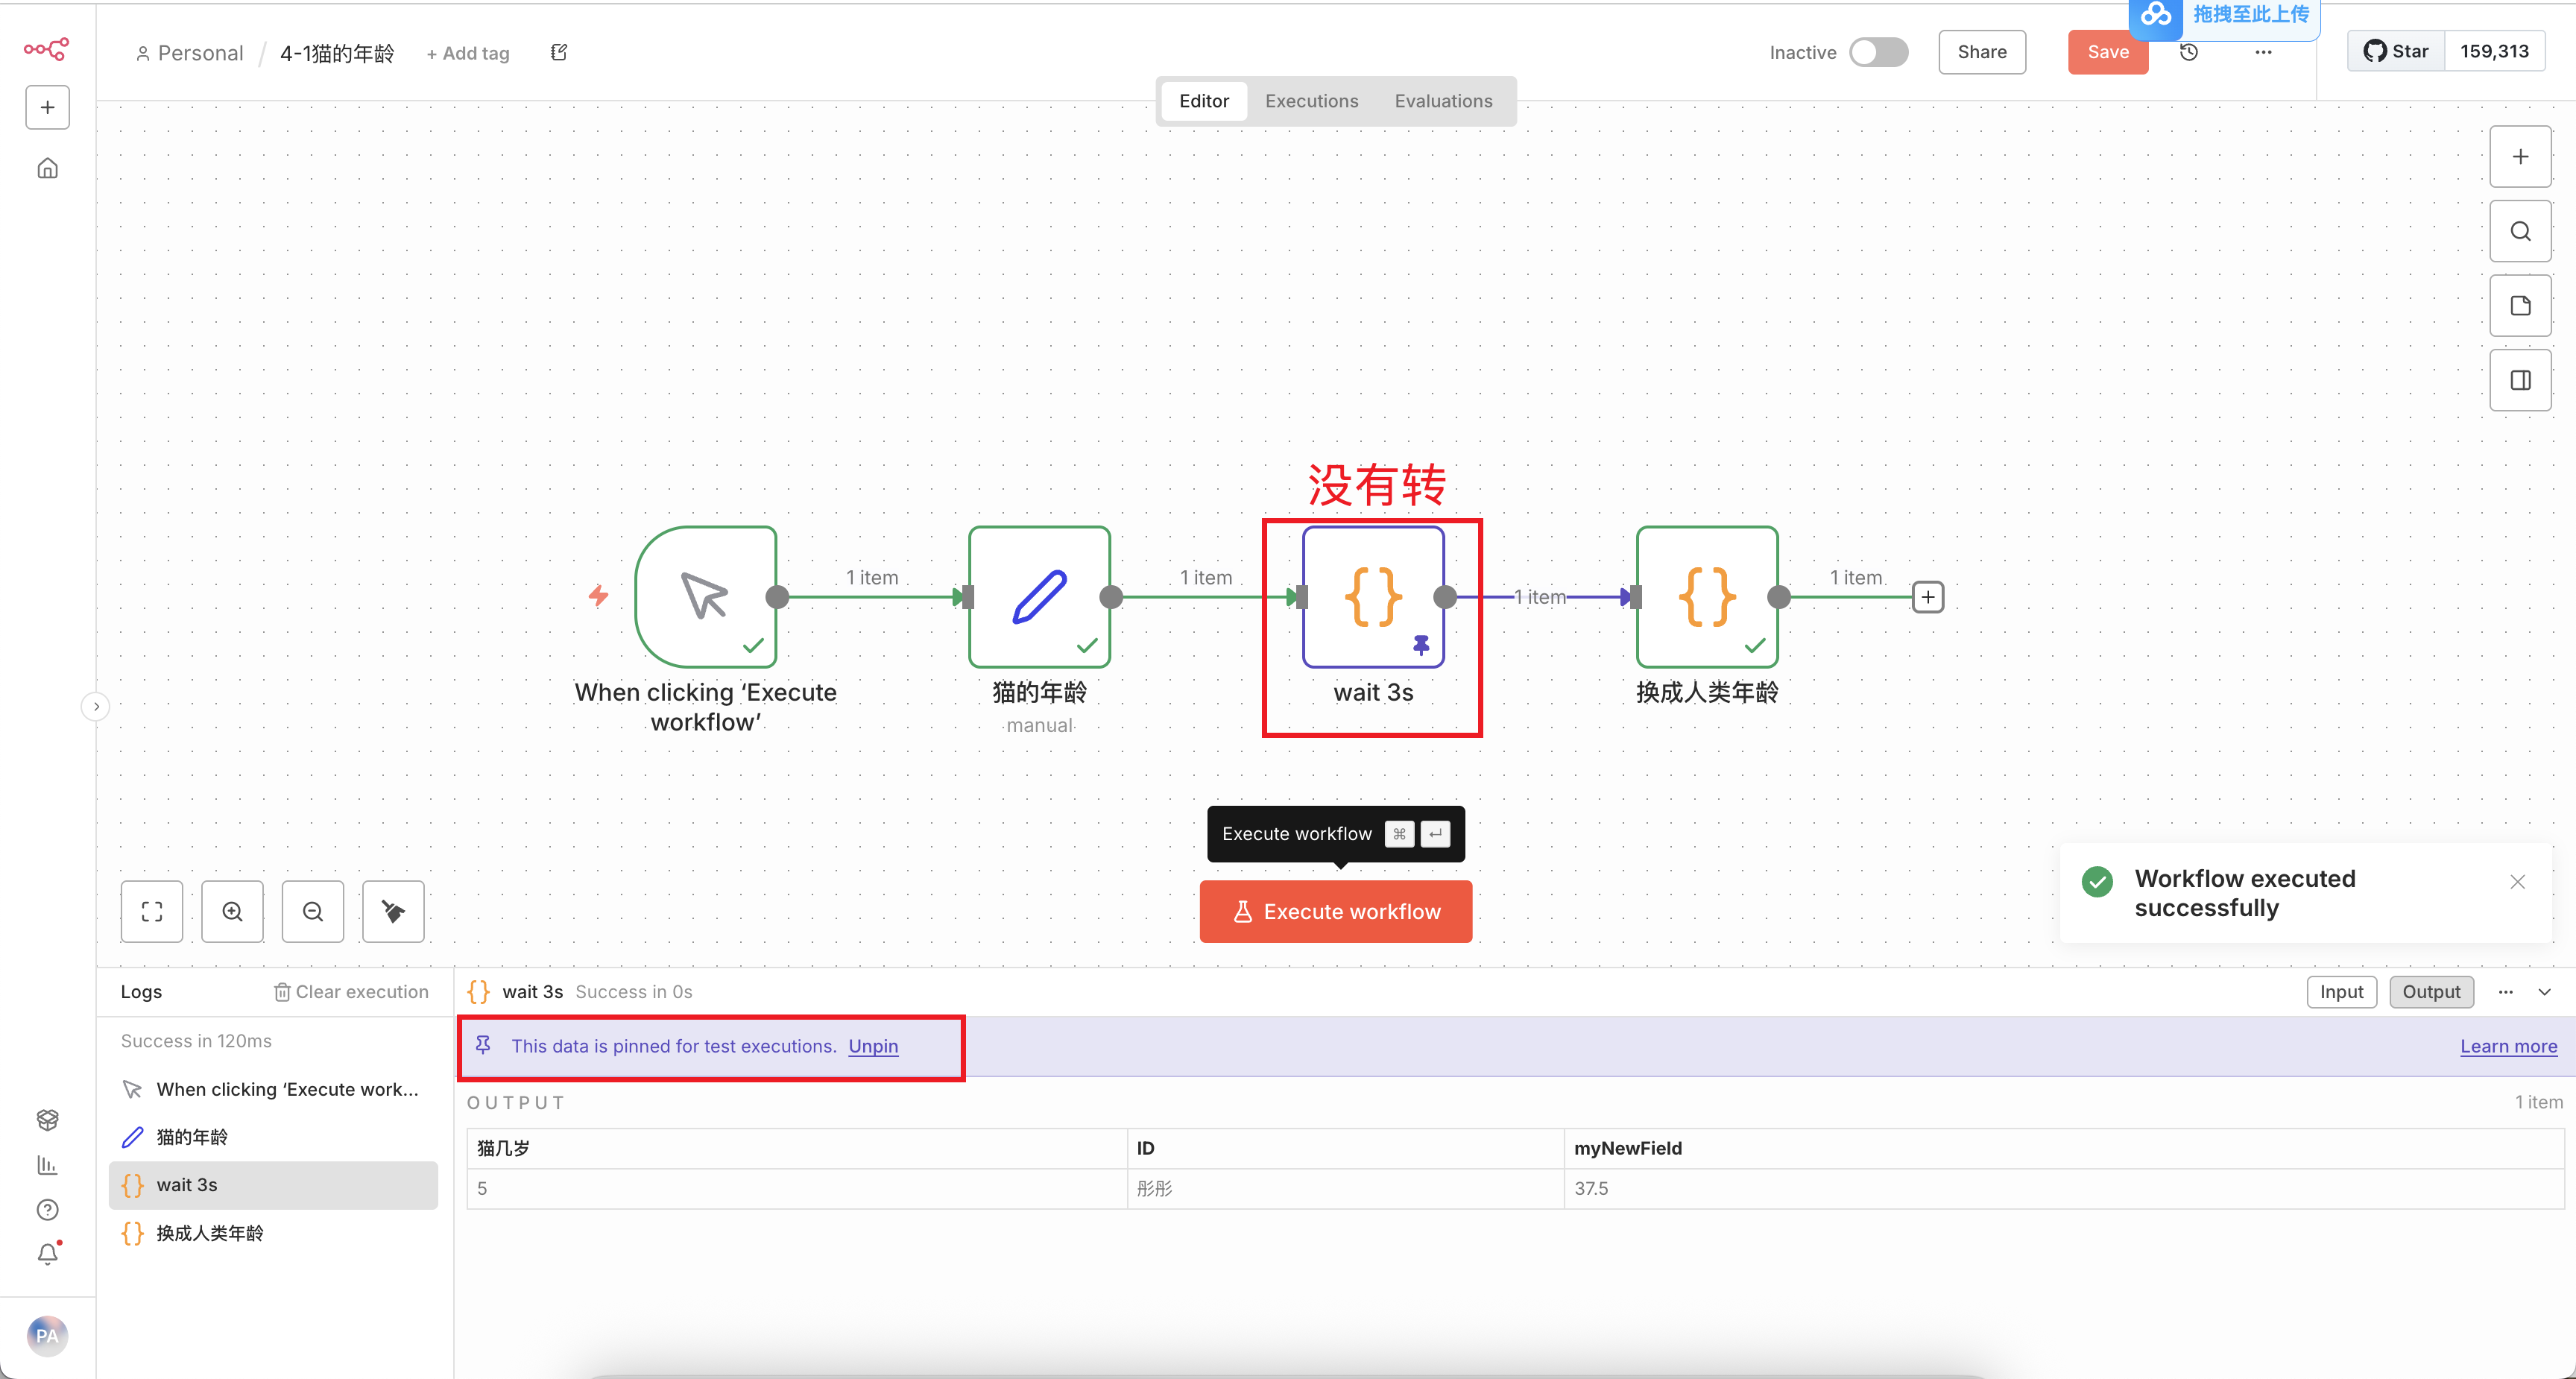
Task: Click the sticky note icon on right
Action: point(2519,306)
